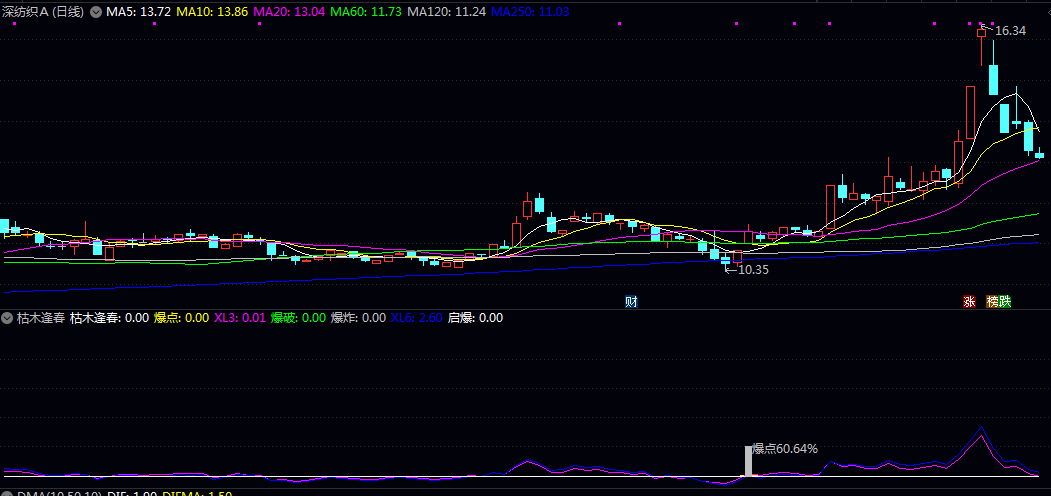Viewport: 1051px width, 496px height.
Task: Click the 16.34 high price label
Action: (x=1010, y=31)
